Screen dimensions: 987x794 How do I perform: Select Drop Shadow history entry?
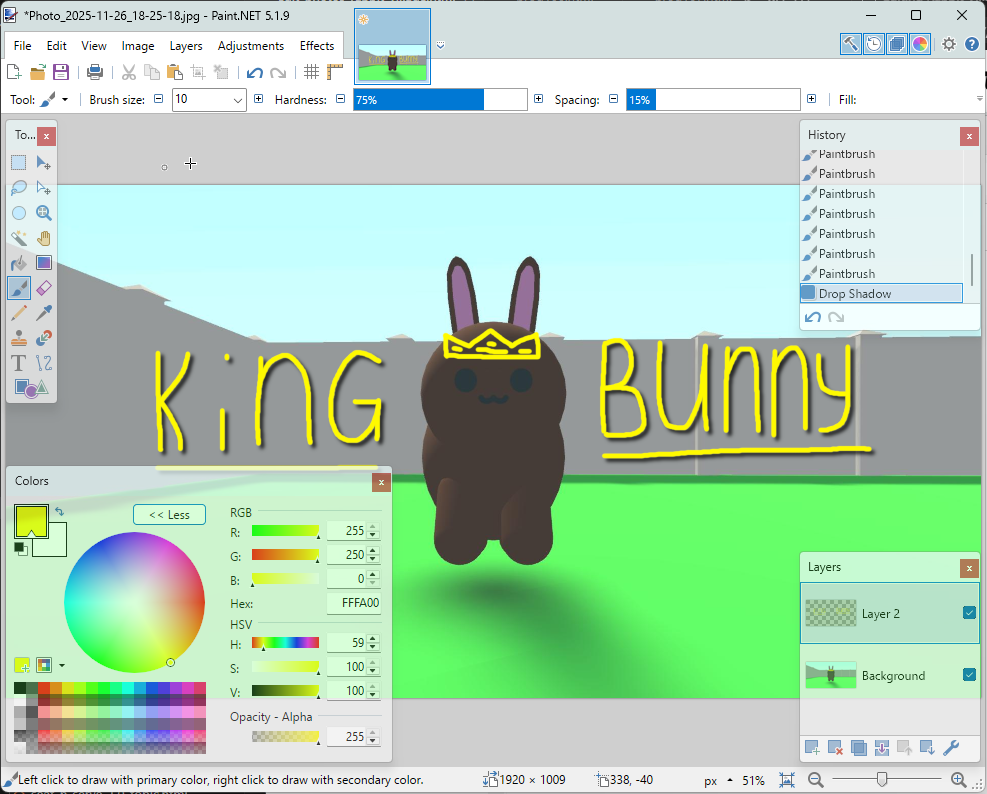[880, 293]
